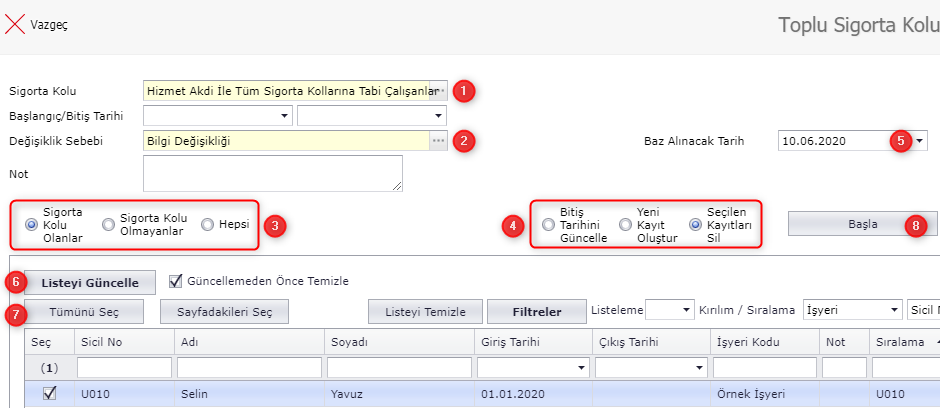The image size is (940, 408).
Task: Open Sigorta Kolu lookup ellipsis button
Action: [x=438, y=91]
